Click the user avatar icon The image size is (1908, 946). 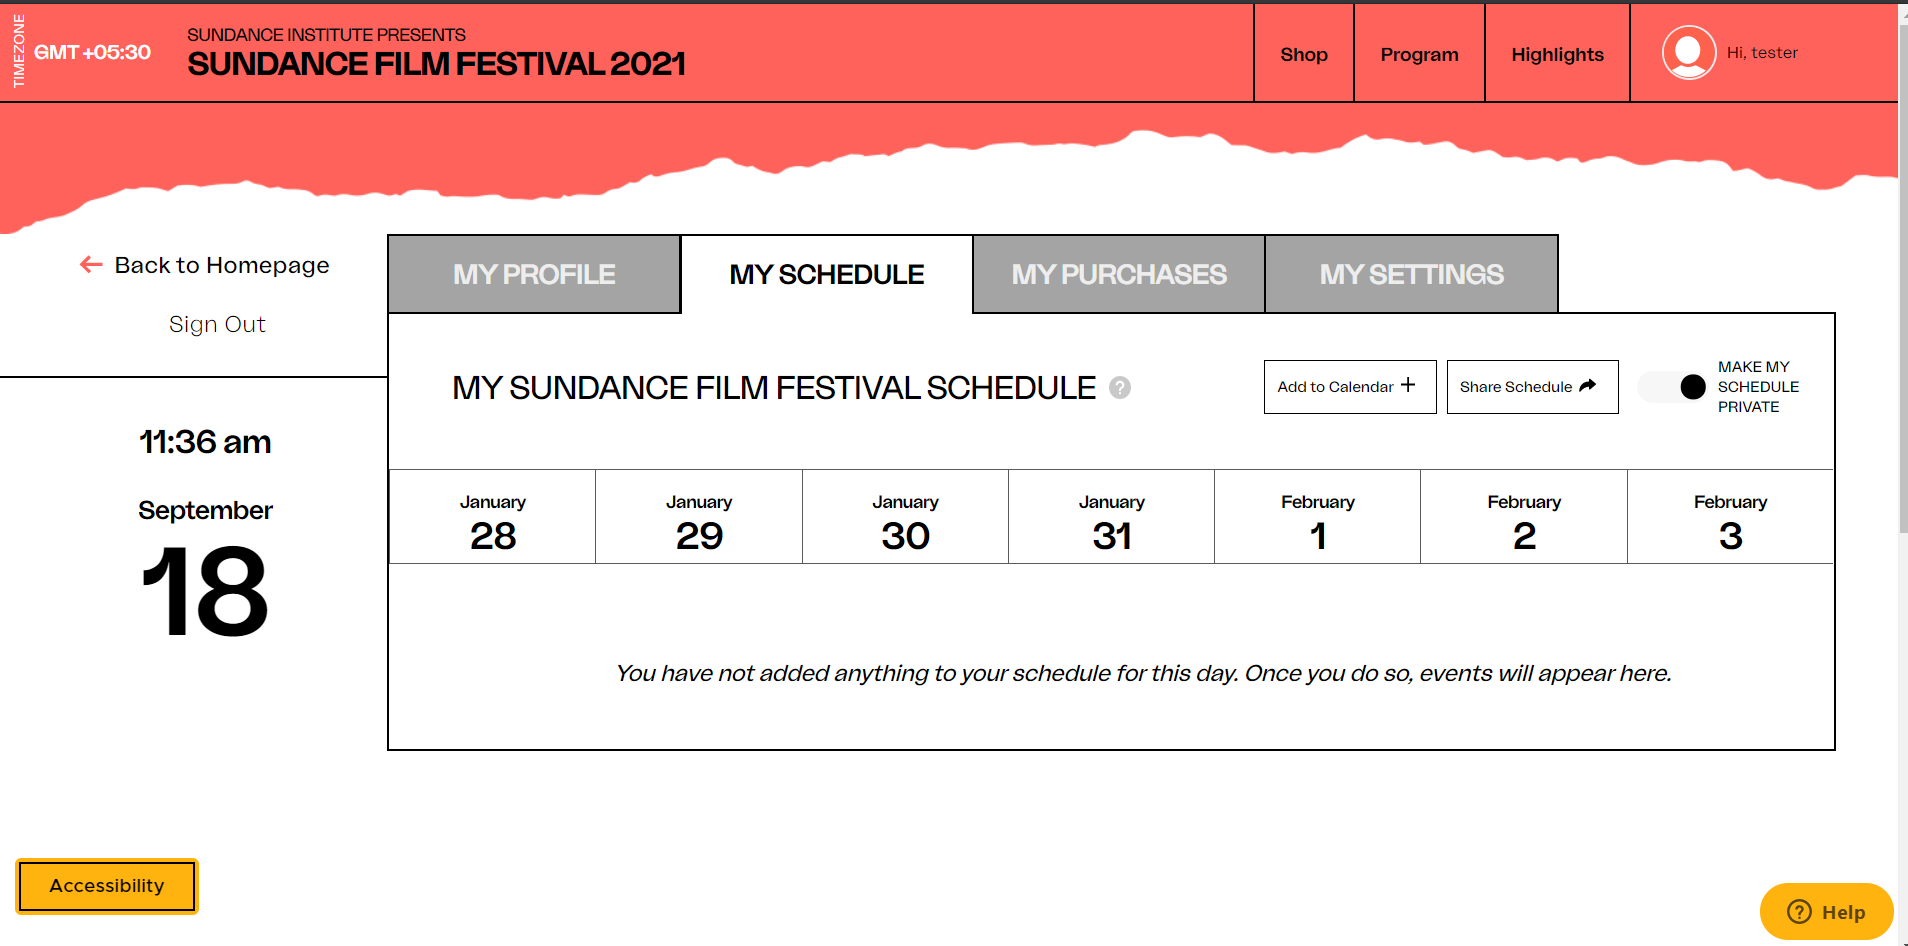tap(1689, 52)
